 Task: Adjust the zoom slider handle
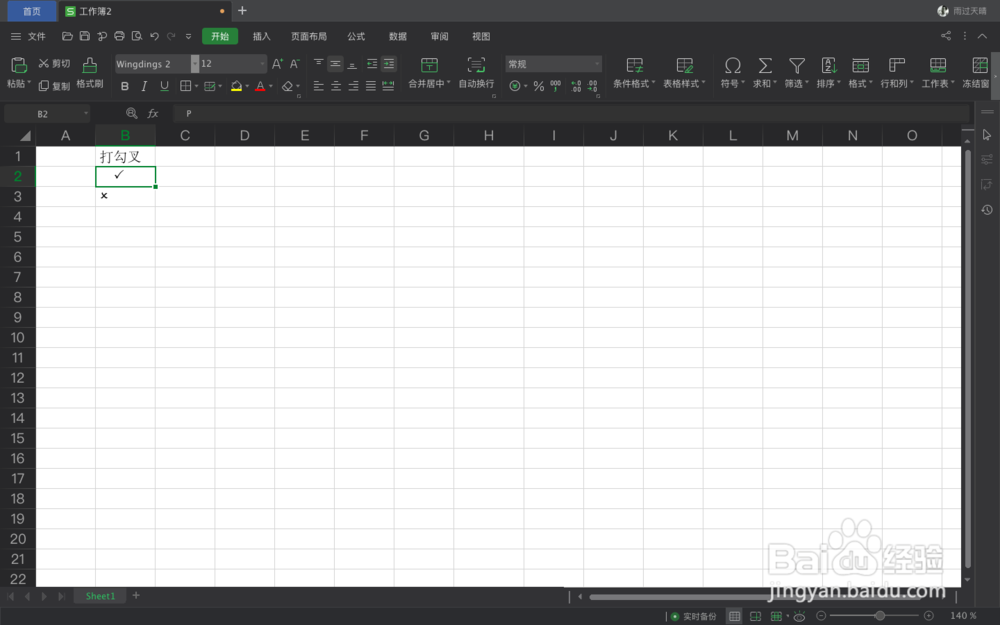[879, 616]
